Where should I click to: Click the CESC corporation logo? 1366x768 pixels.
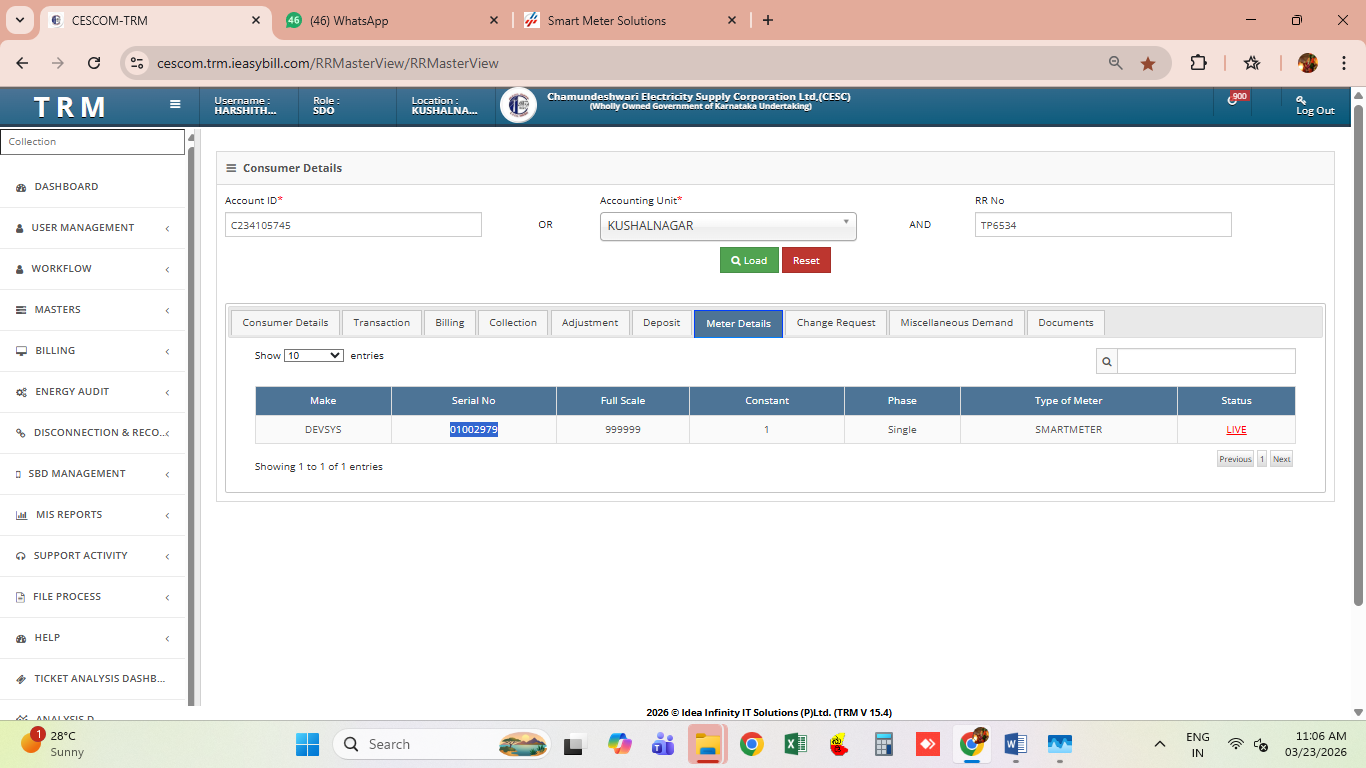point(518,105)
